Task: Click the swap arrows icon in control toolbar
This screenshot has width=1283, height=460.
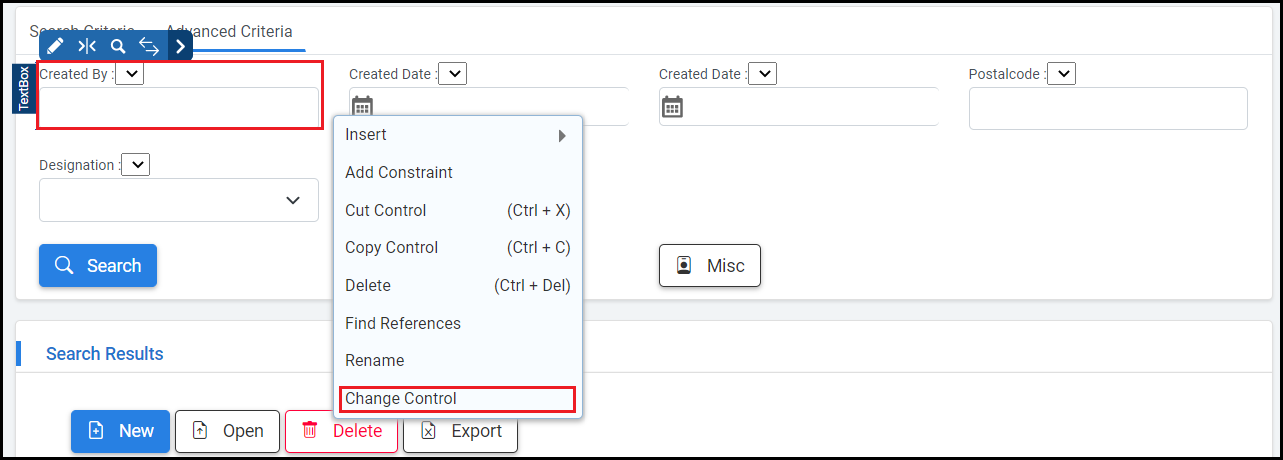Action: pos(149,46)
